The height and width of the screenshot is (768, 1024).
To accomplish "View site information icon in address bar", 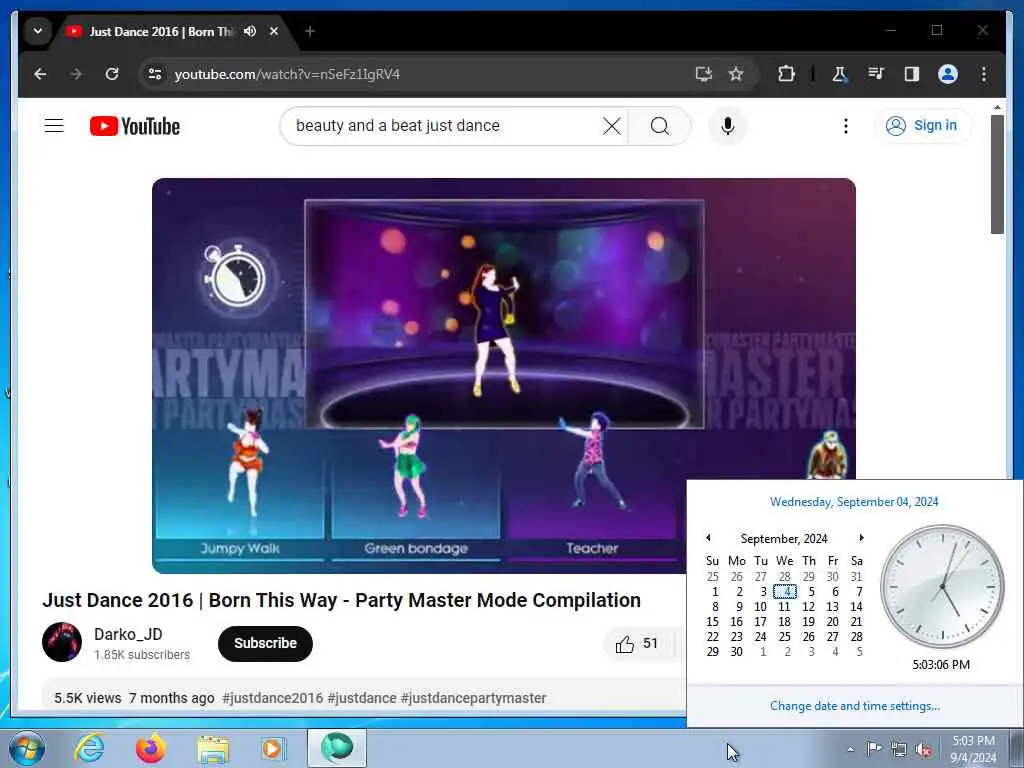I will tap(155, 74).
